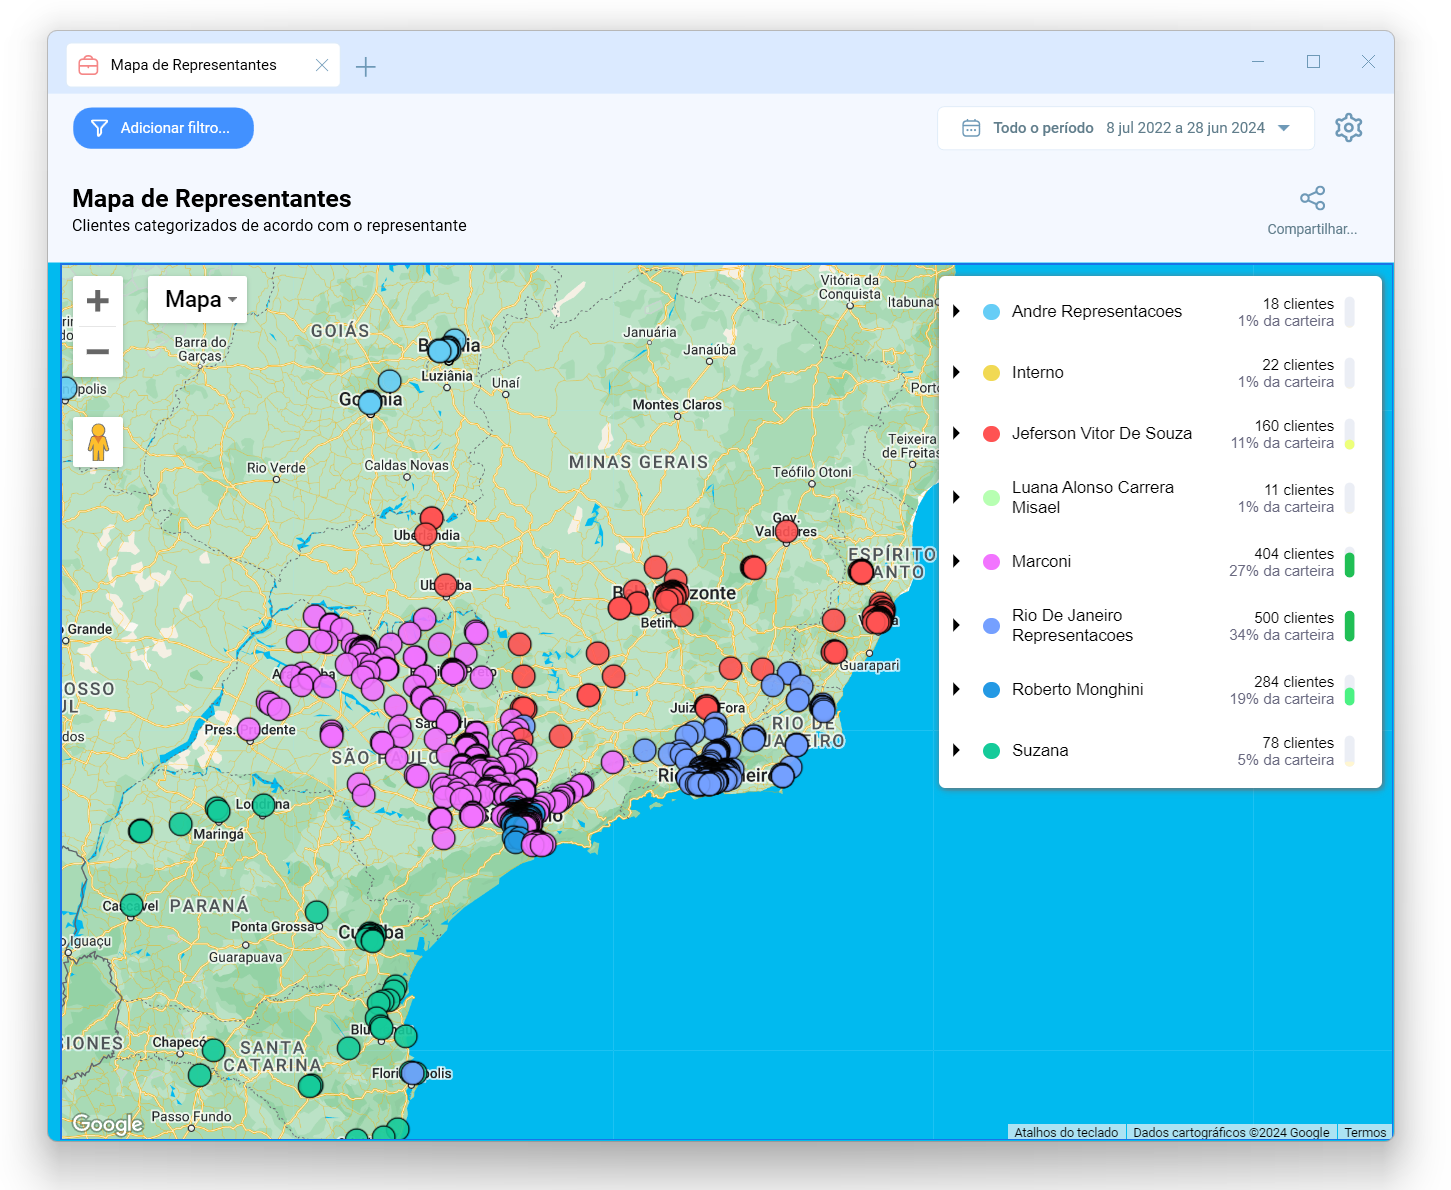1451x1190 pixels.
Task: Click the 160 clientes text
Action: click(x=1294, y=426)
